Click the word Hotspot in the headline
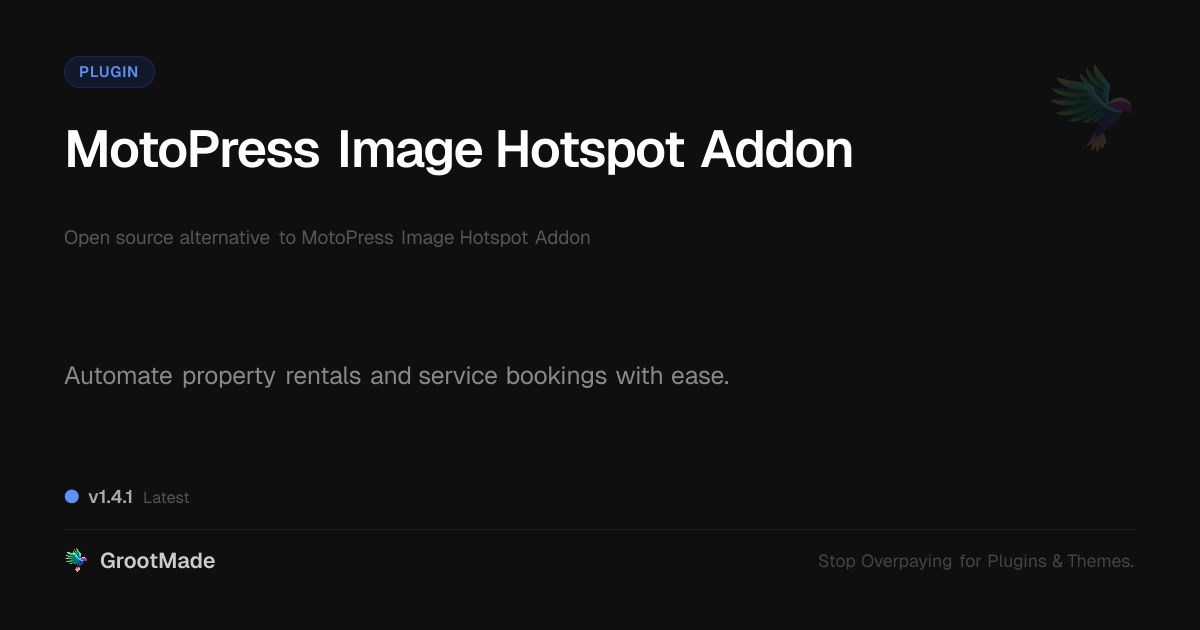This screenshot has width=1200, height=630. (x=590, y=150)
